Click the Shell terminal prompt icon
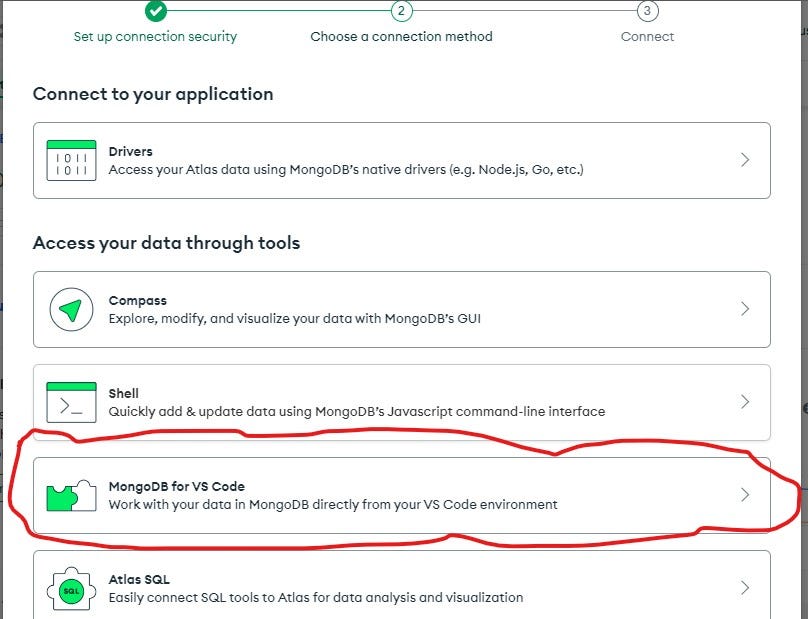 71,402
